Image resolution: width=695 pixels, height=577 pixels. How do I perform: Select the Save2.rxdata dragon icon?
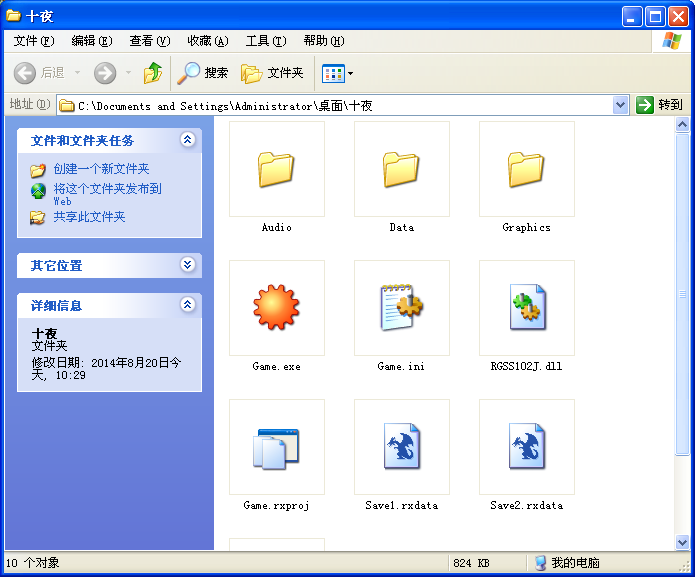527,446
